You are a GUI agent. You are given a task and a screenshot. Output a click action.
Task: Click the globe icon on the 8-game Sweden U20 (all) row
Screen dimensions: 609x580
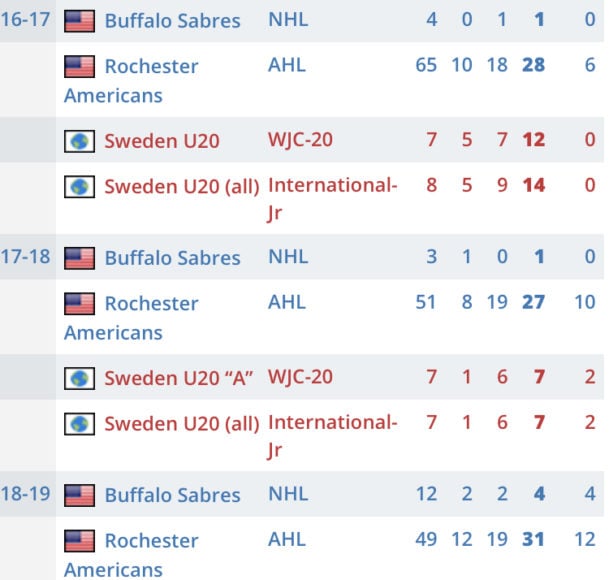click(79, 186)
